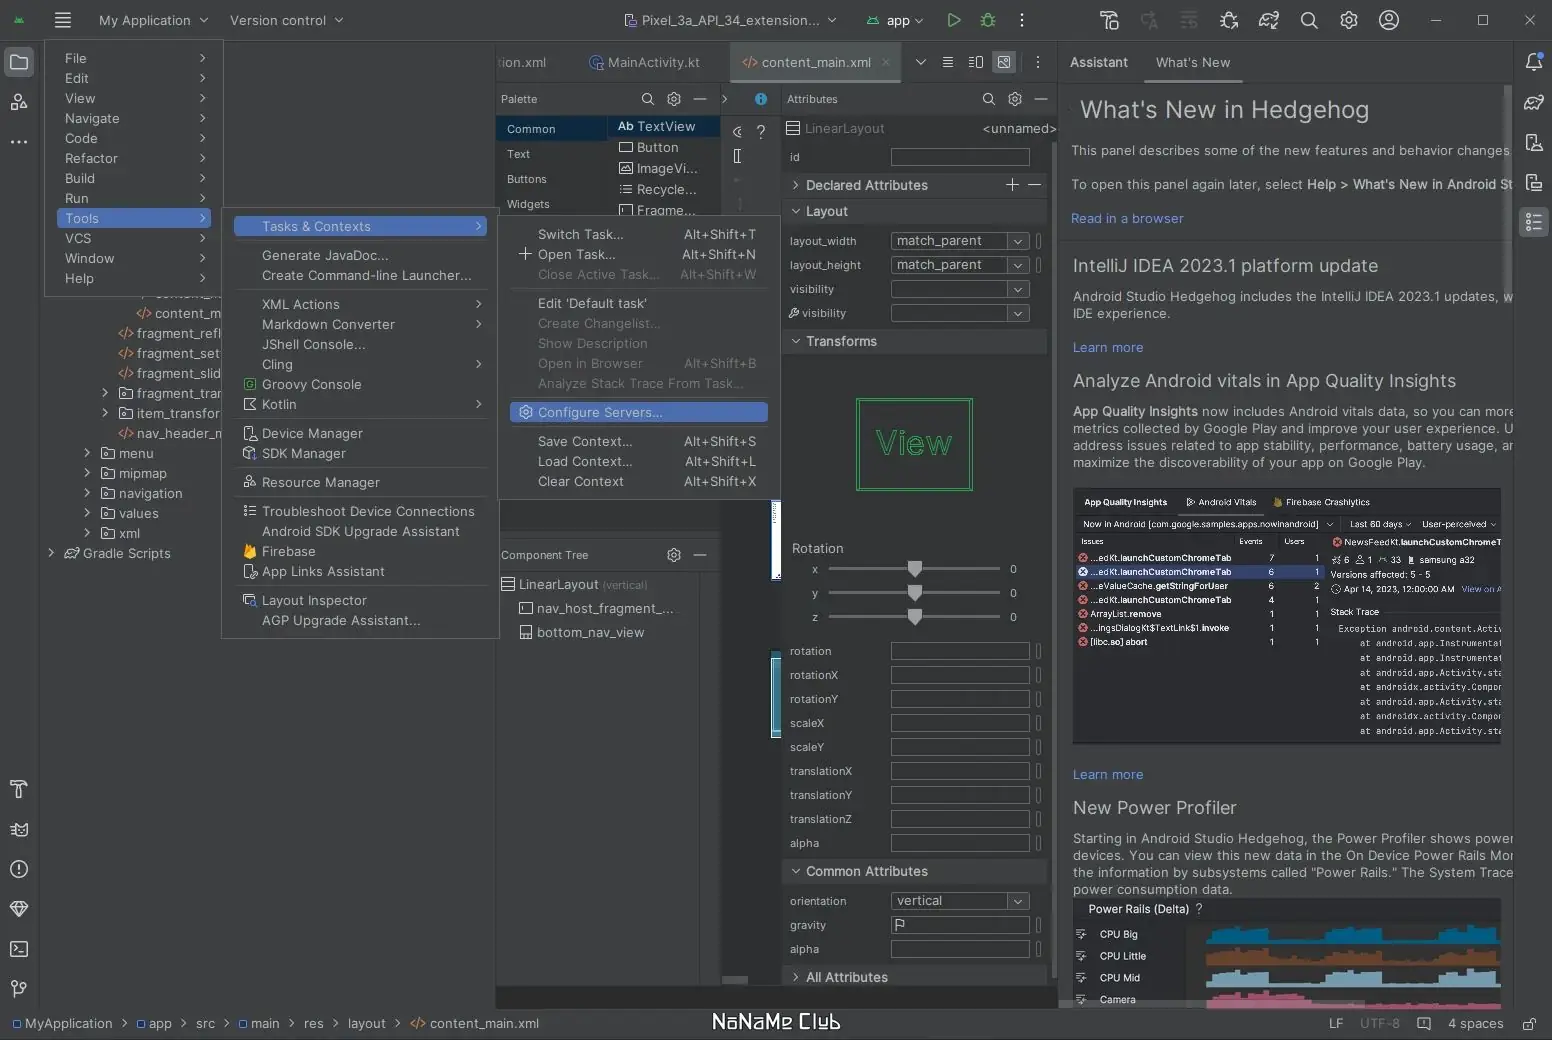
Task: Click the id attribute input field
Action: coord(960,157)
